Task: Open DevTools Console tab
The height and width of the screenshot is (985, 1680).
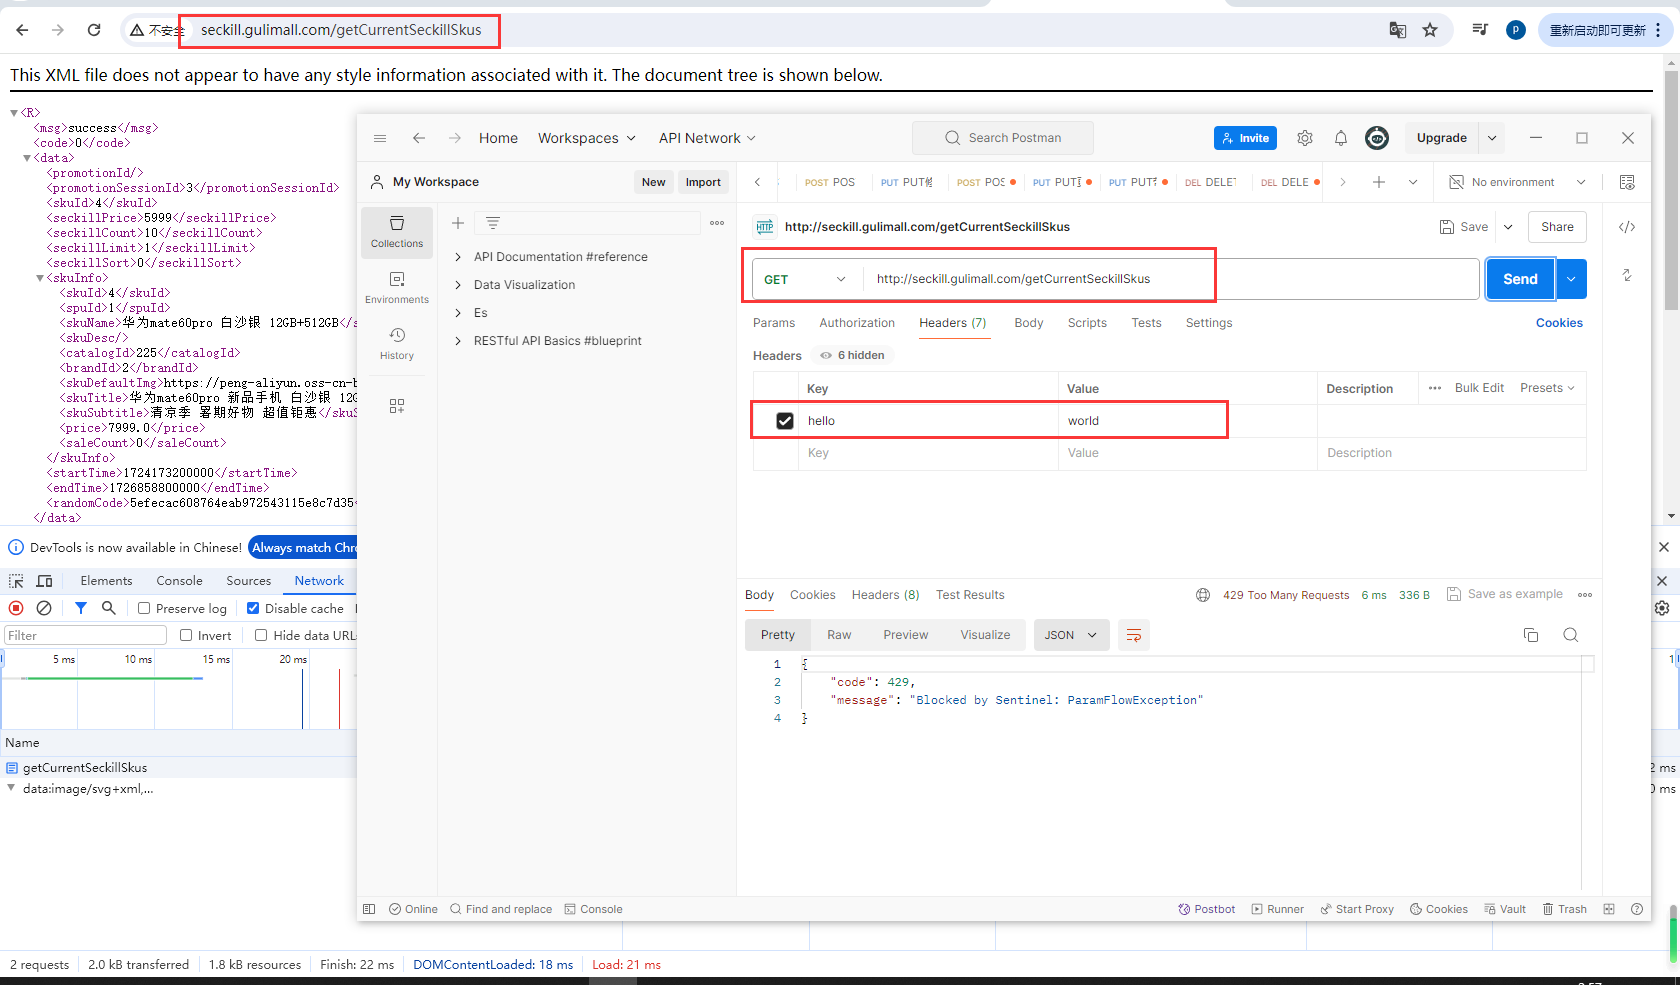Action: pos(179,581)
